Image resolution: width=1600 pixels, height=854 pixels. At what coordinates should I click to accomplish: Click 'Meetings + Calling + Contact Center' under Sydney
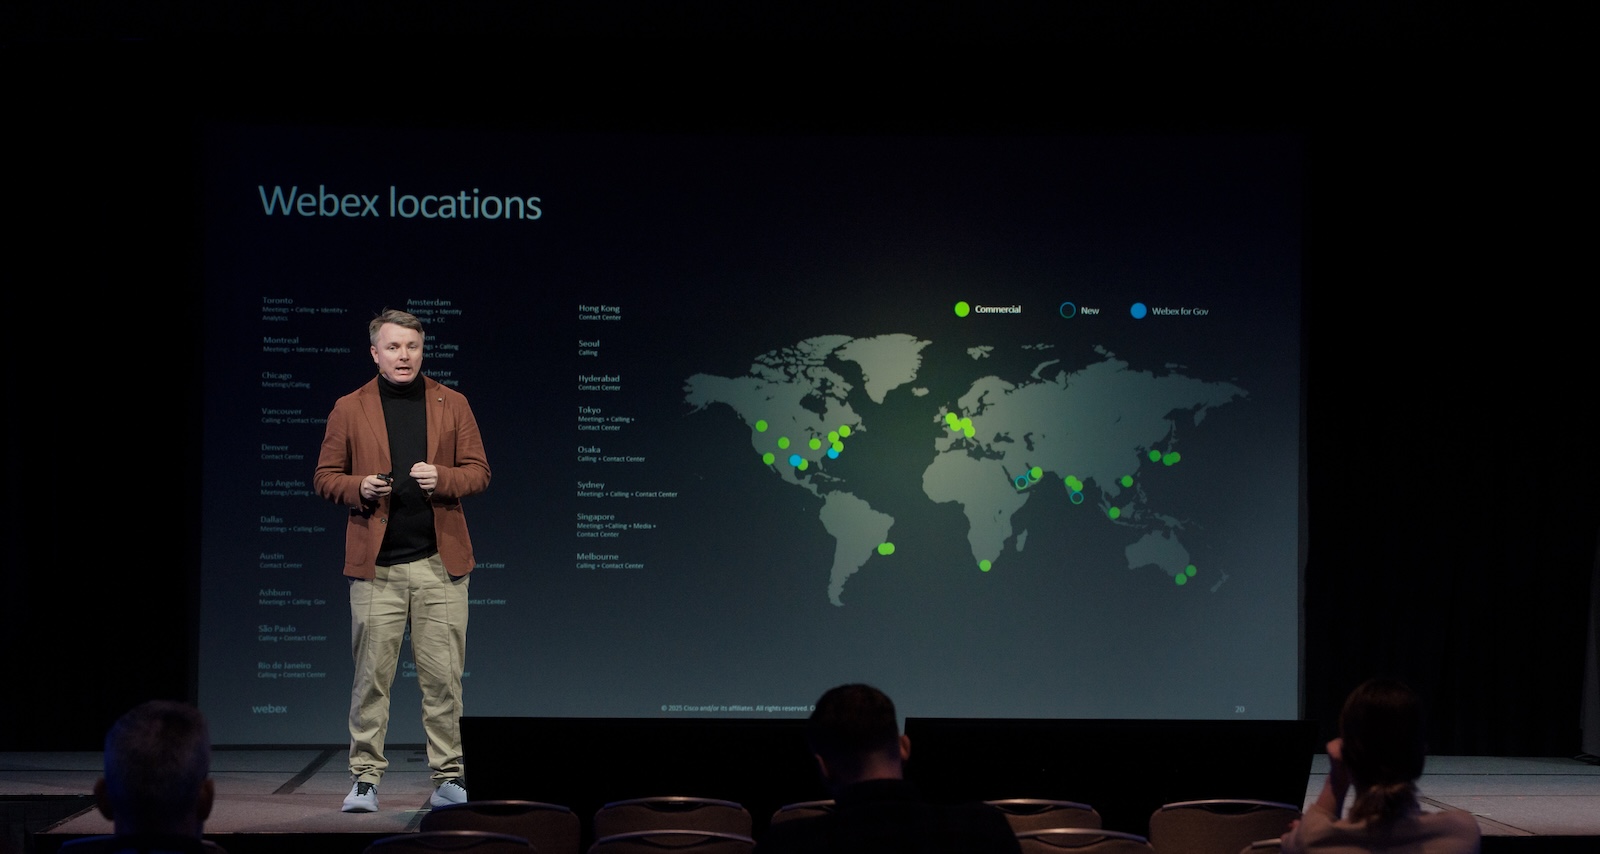tap(627, 494)
